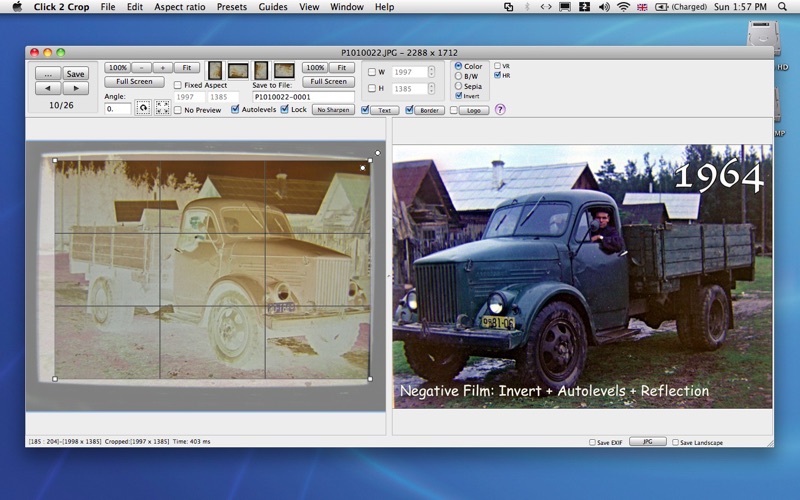
Task: Open the Presets menu
Action: pyautogui.click(x=232, y=7)
